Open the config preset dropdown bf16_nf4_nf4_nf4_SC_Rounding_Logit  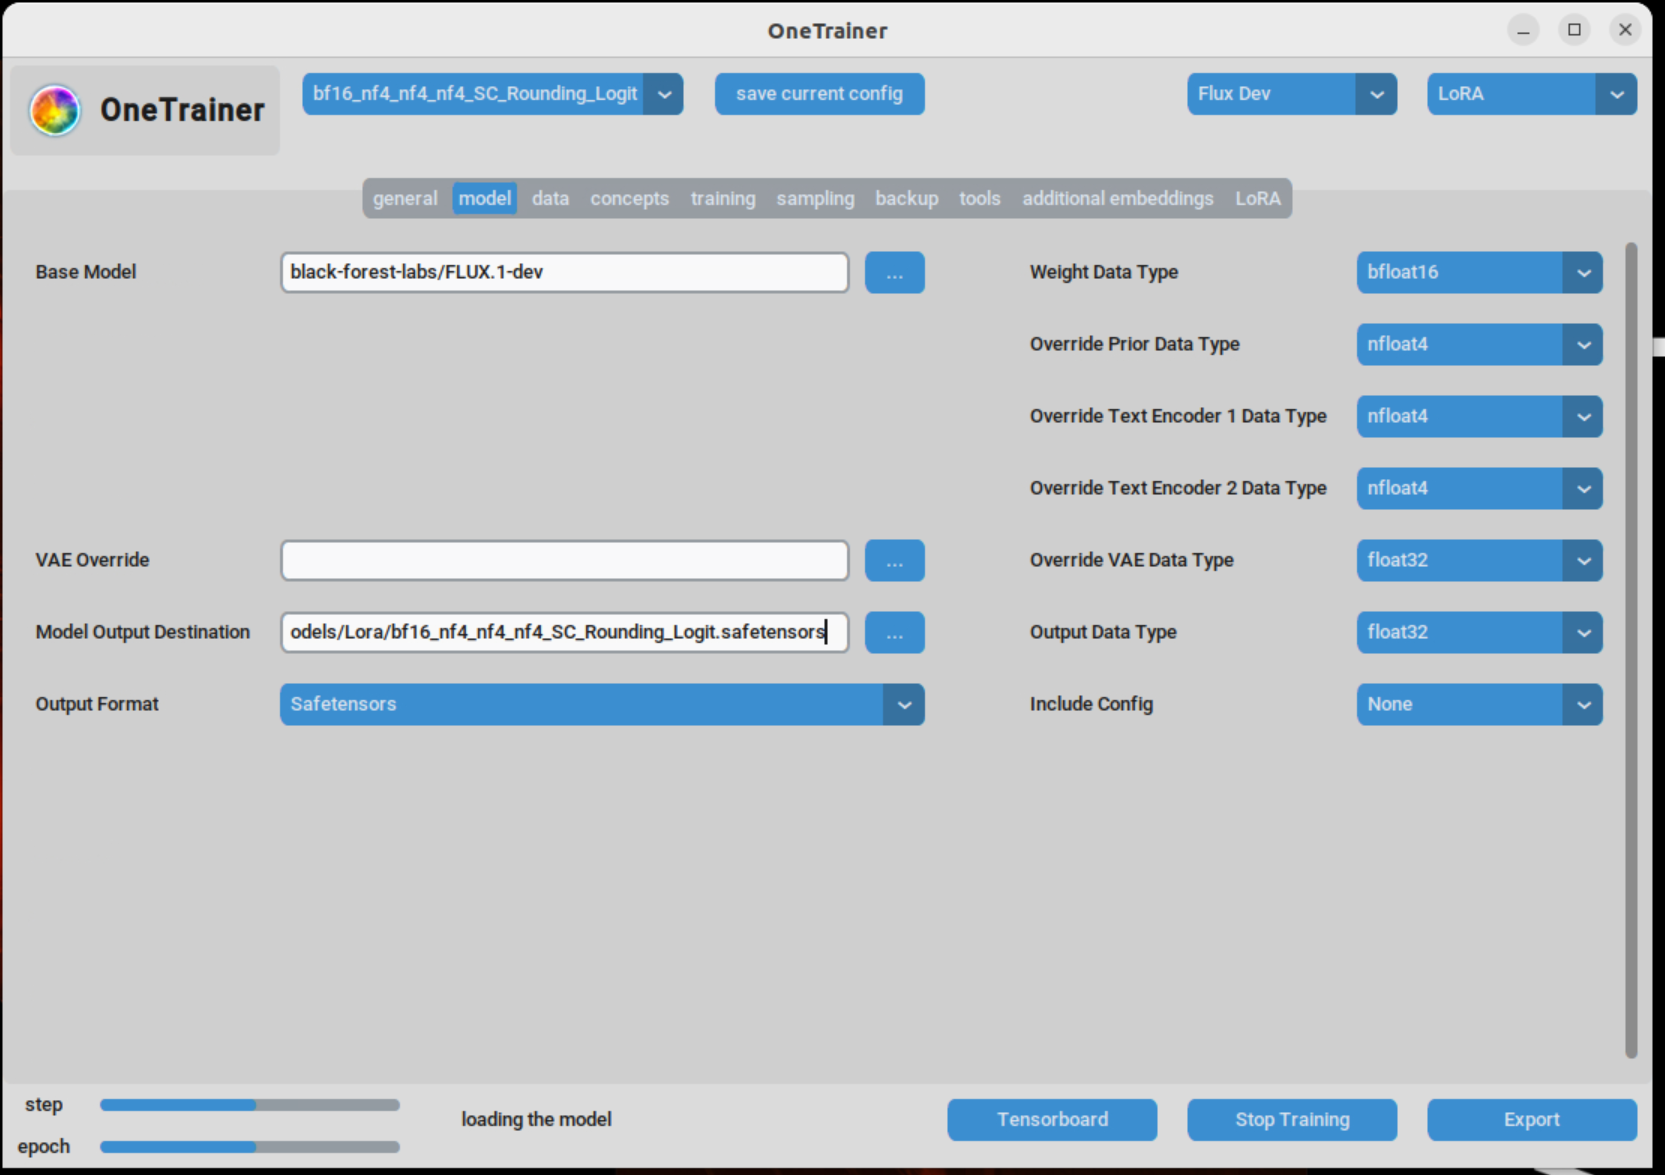[492, 94]
